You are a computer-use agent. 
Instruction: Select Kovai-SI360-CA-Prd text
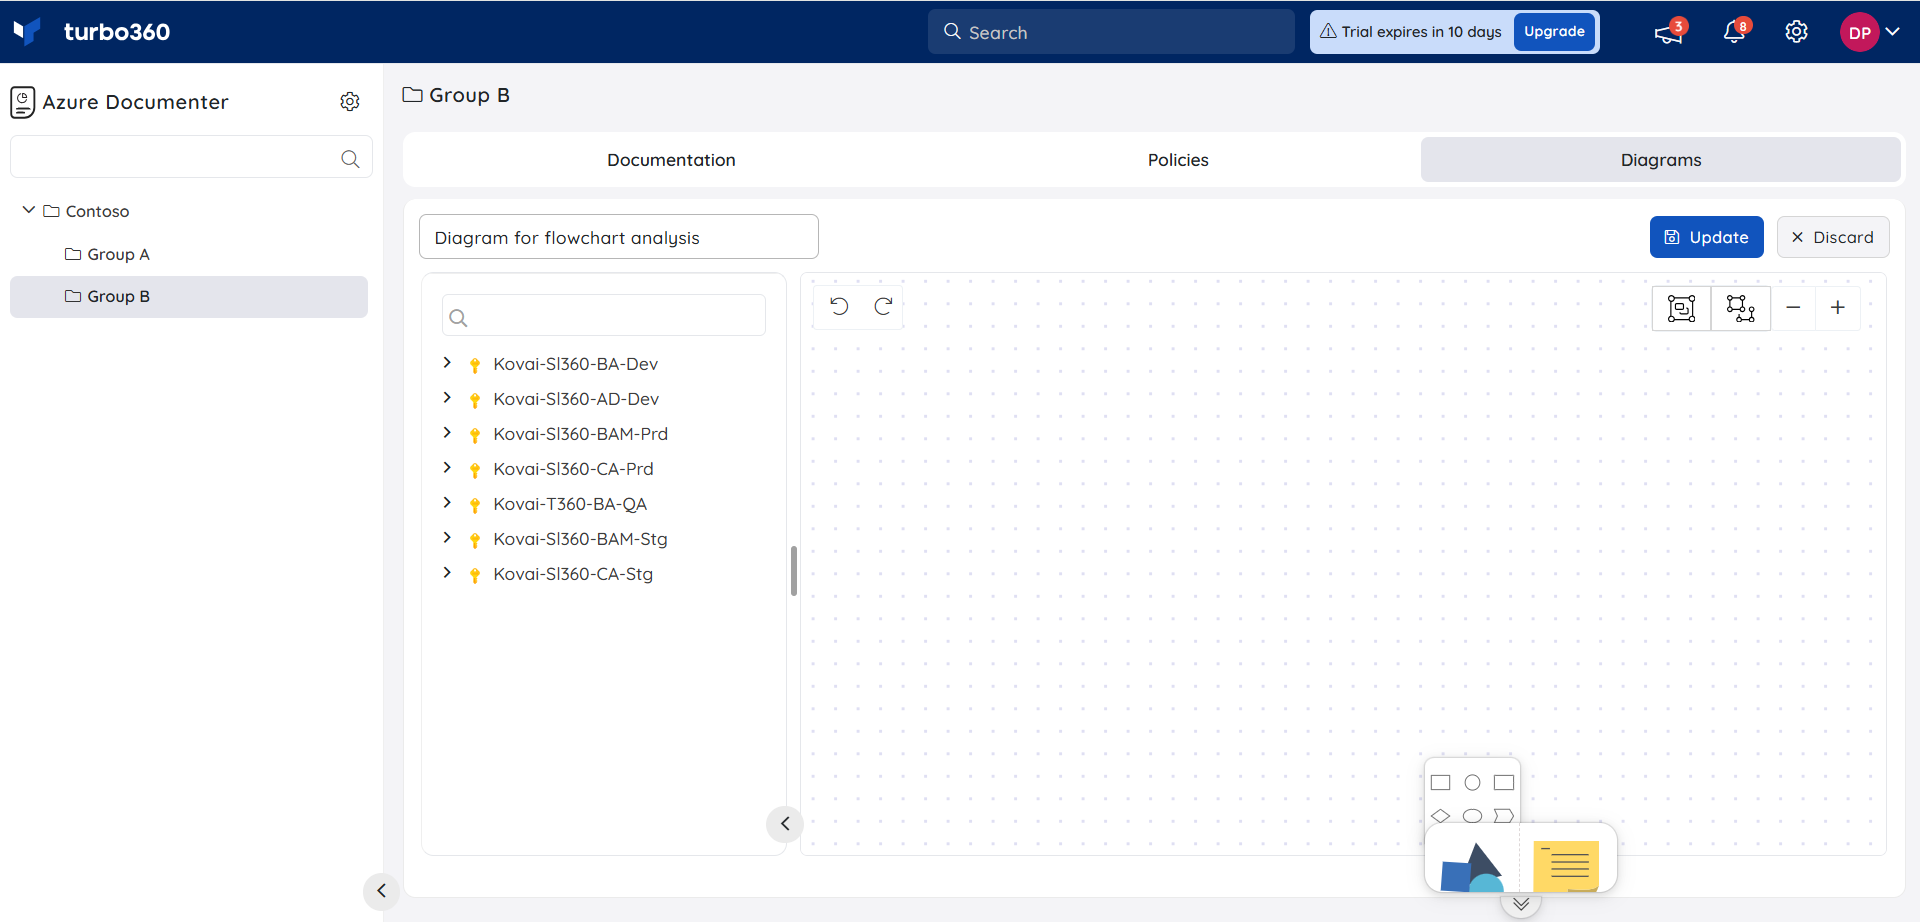pos(573,469)
